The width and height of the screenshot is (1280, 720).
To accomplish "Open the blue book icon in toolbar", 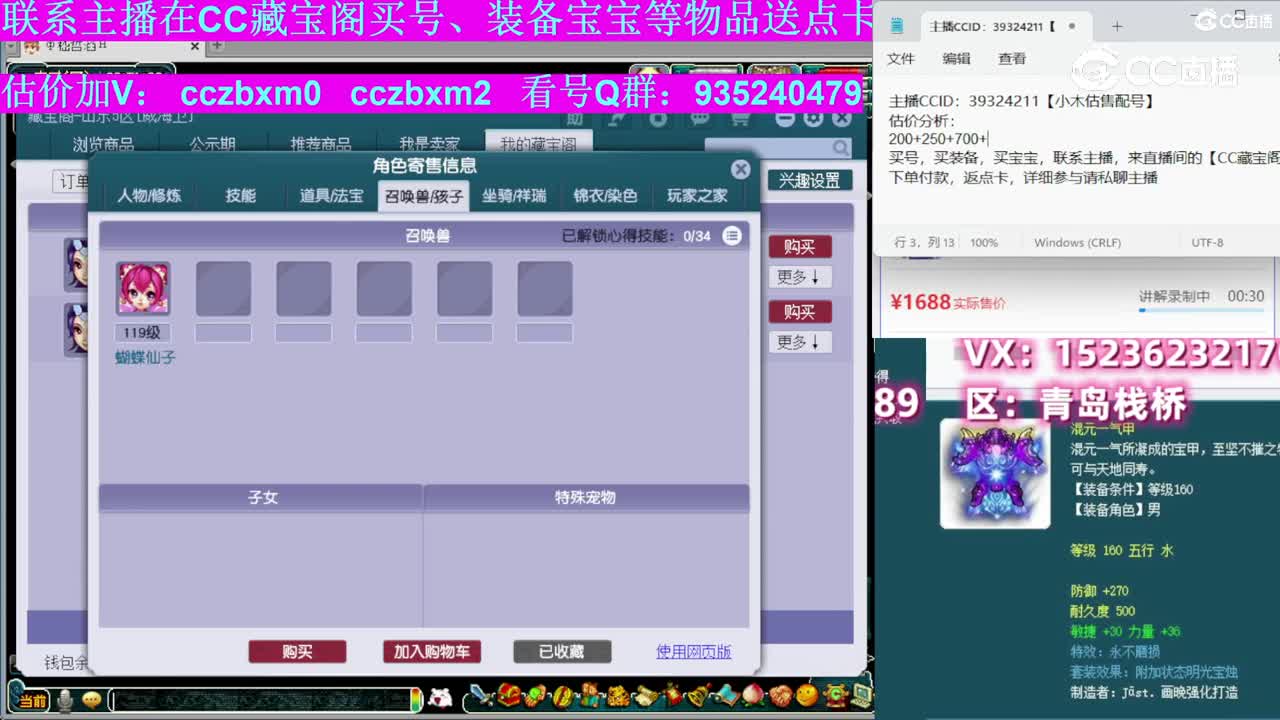I will click(725, 695).
